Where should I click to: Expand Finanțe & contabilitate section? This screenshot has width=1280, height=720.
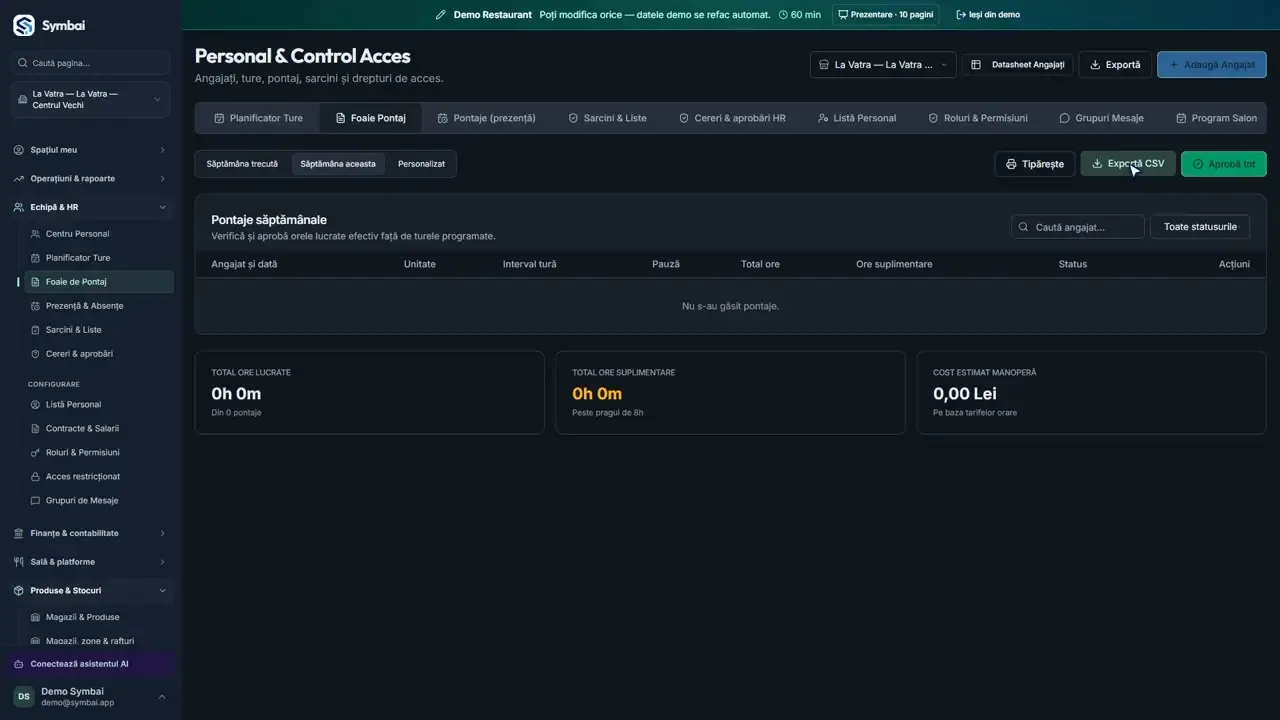[x=90, y=534]
